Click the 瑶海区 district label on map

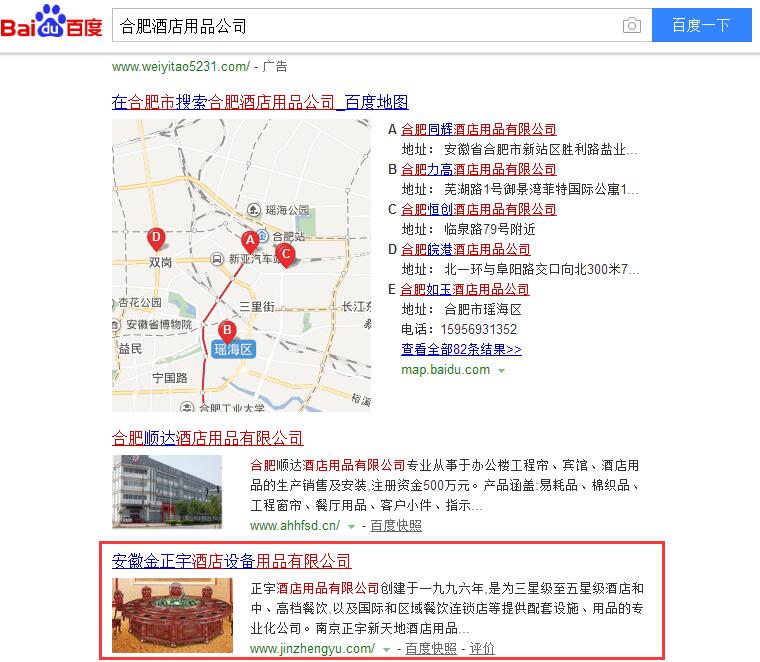pos(234,349)
